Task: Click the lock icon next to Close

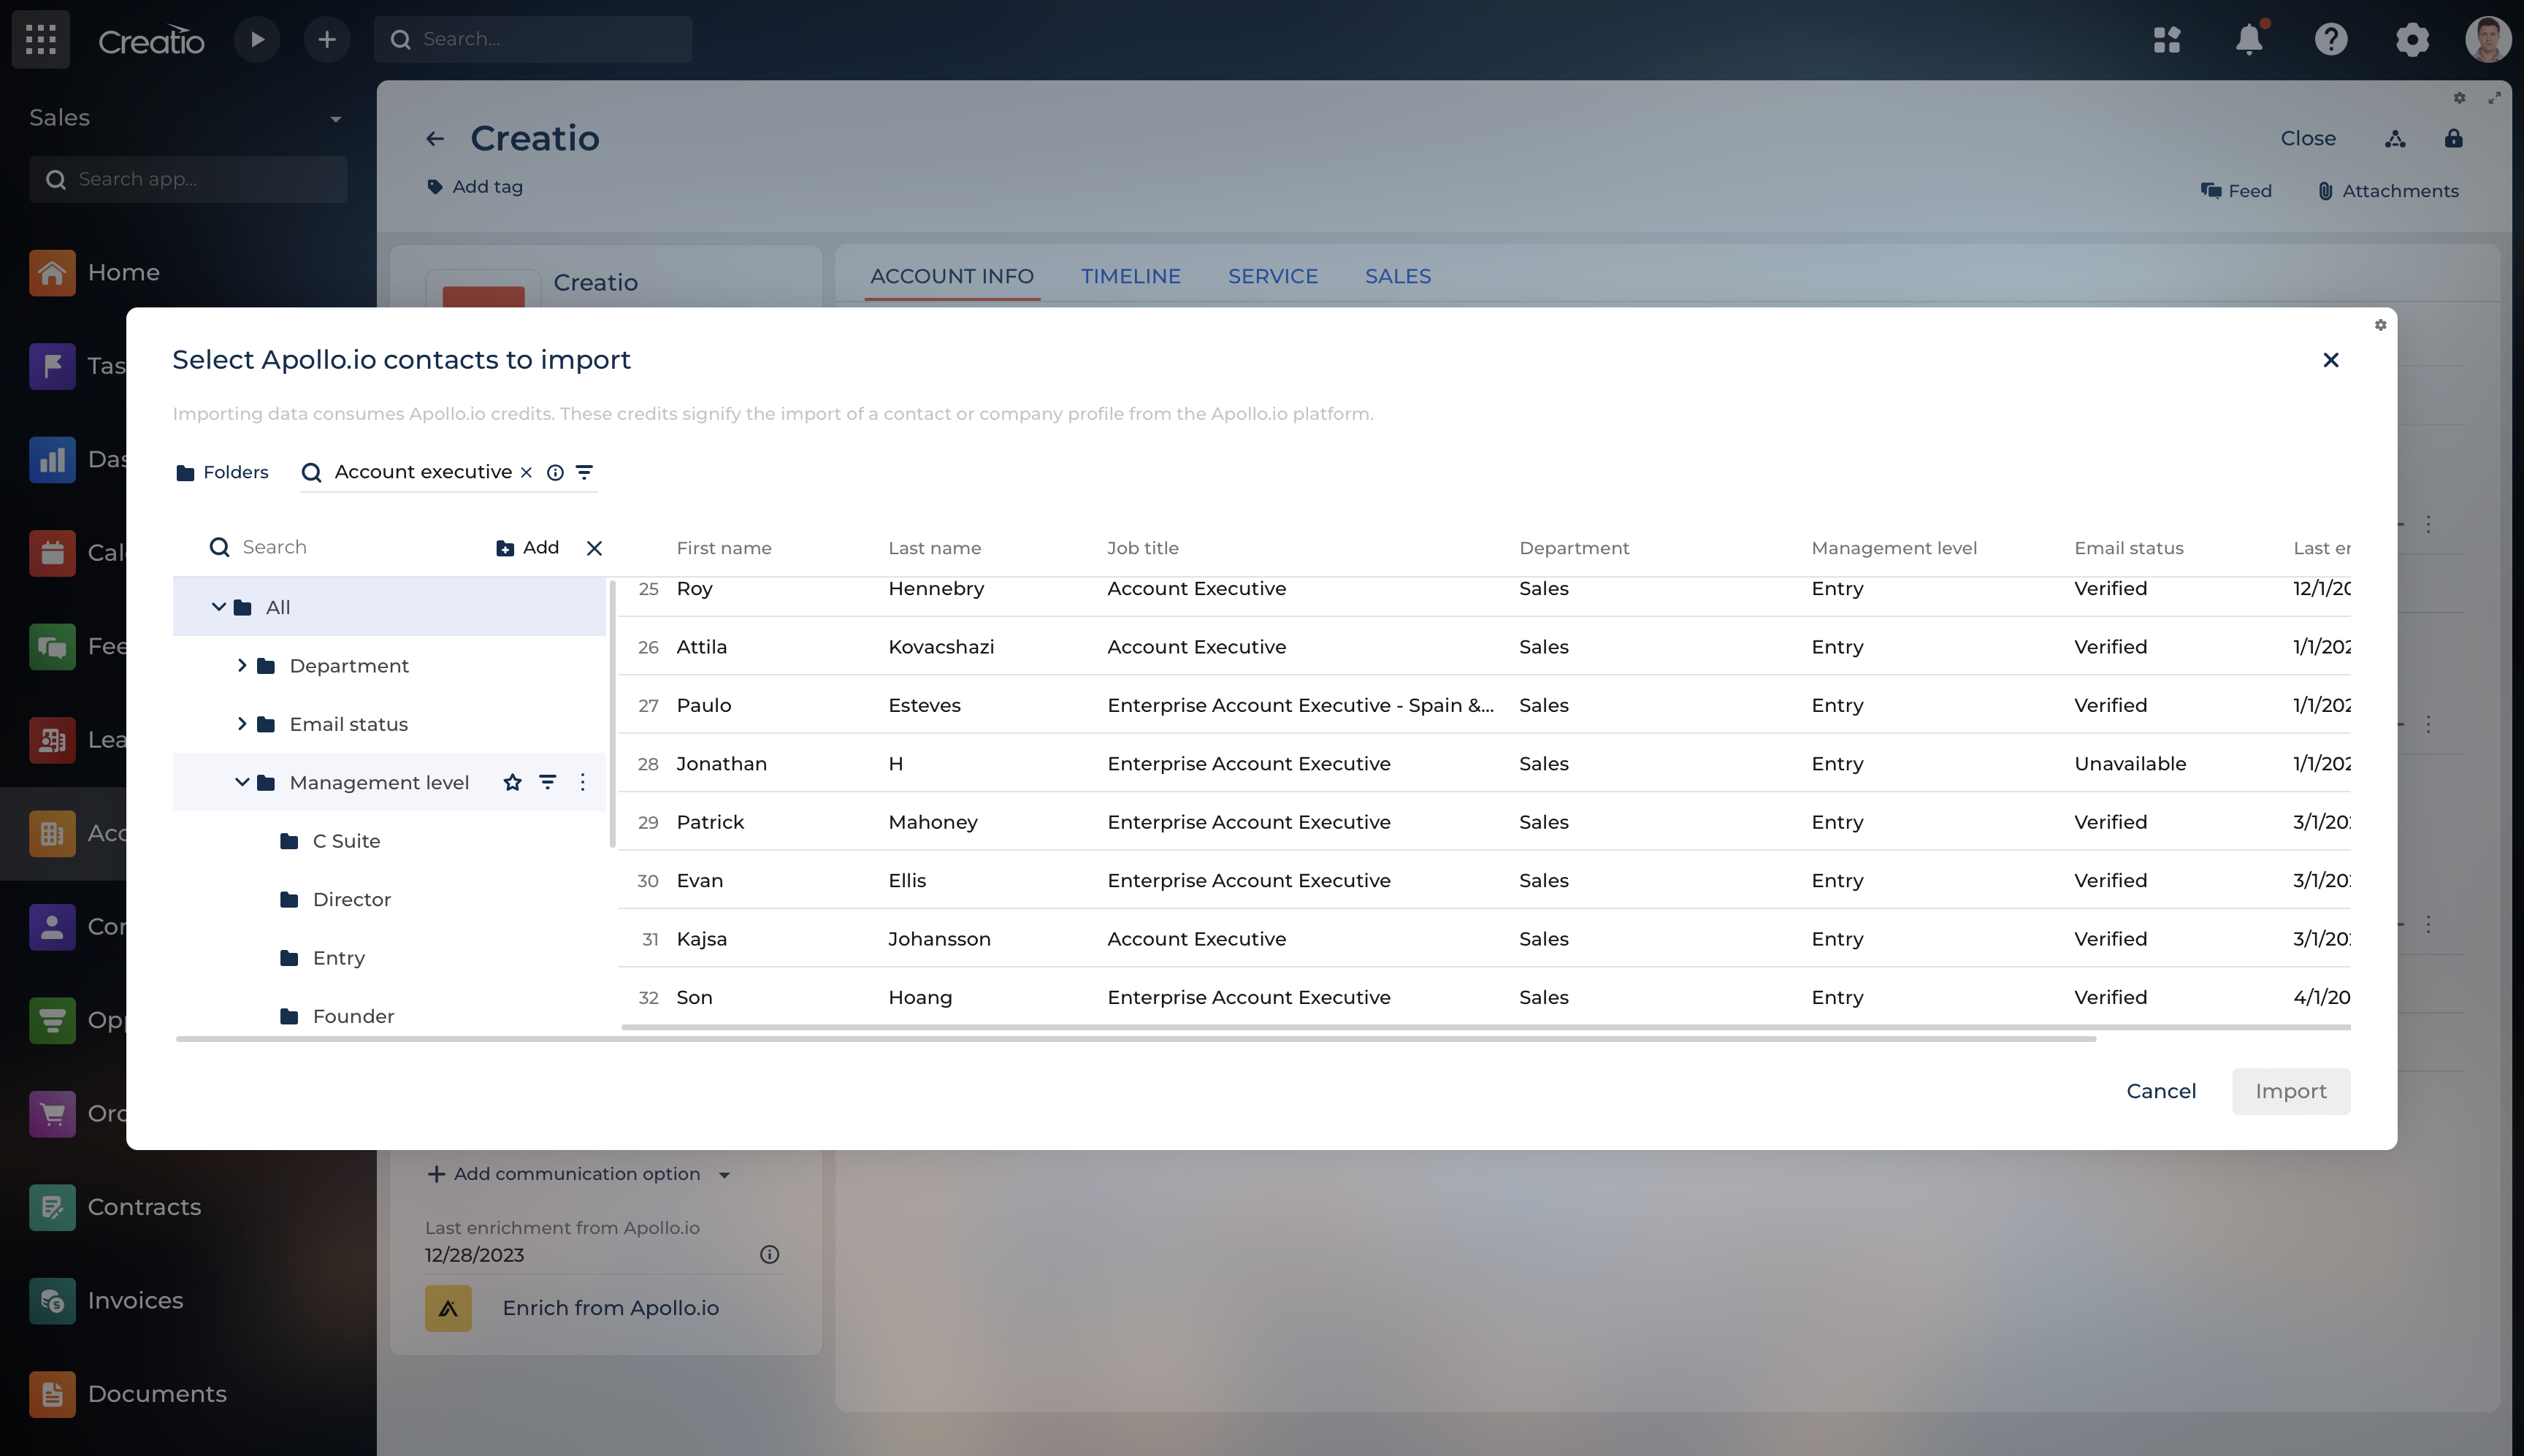Action: click(2455, 138)
